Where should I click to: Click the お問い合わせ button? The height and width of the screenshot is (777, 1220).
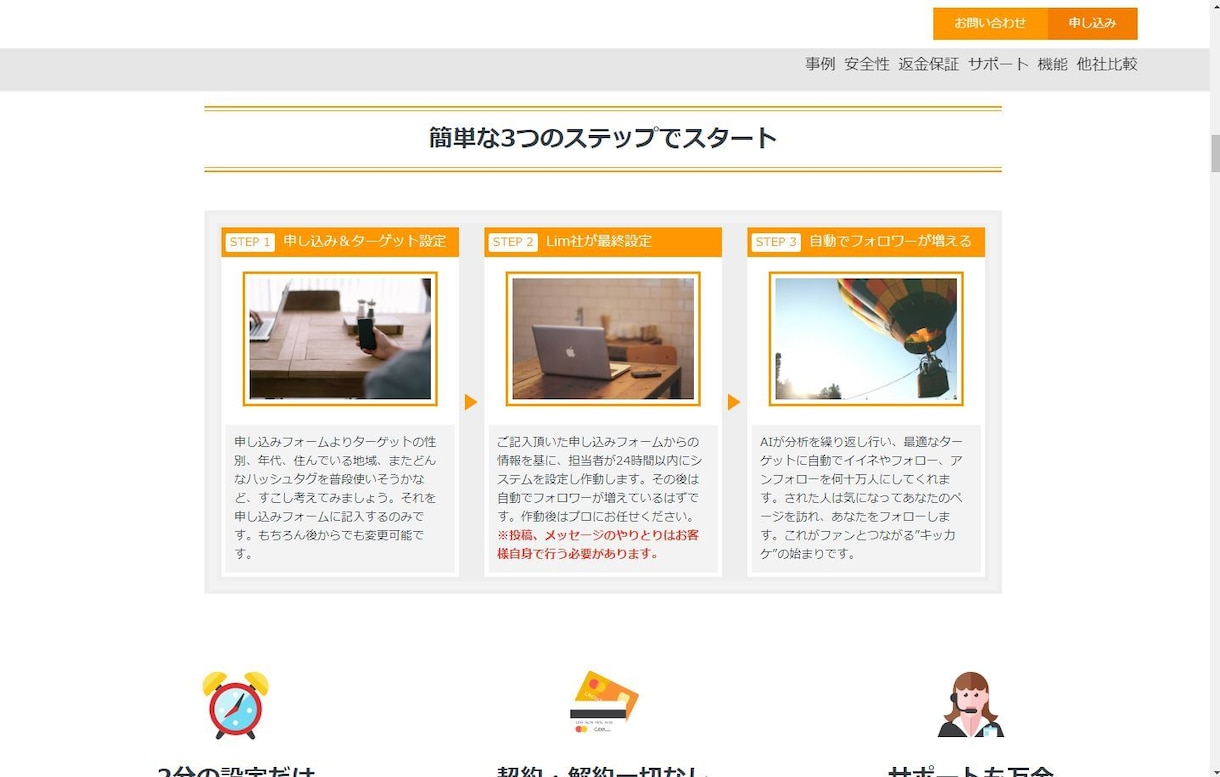pyautogui.click(x=990, y=23)
